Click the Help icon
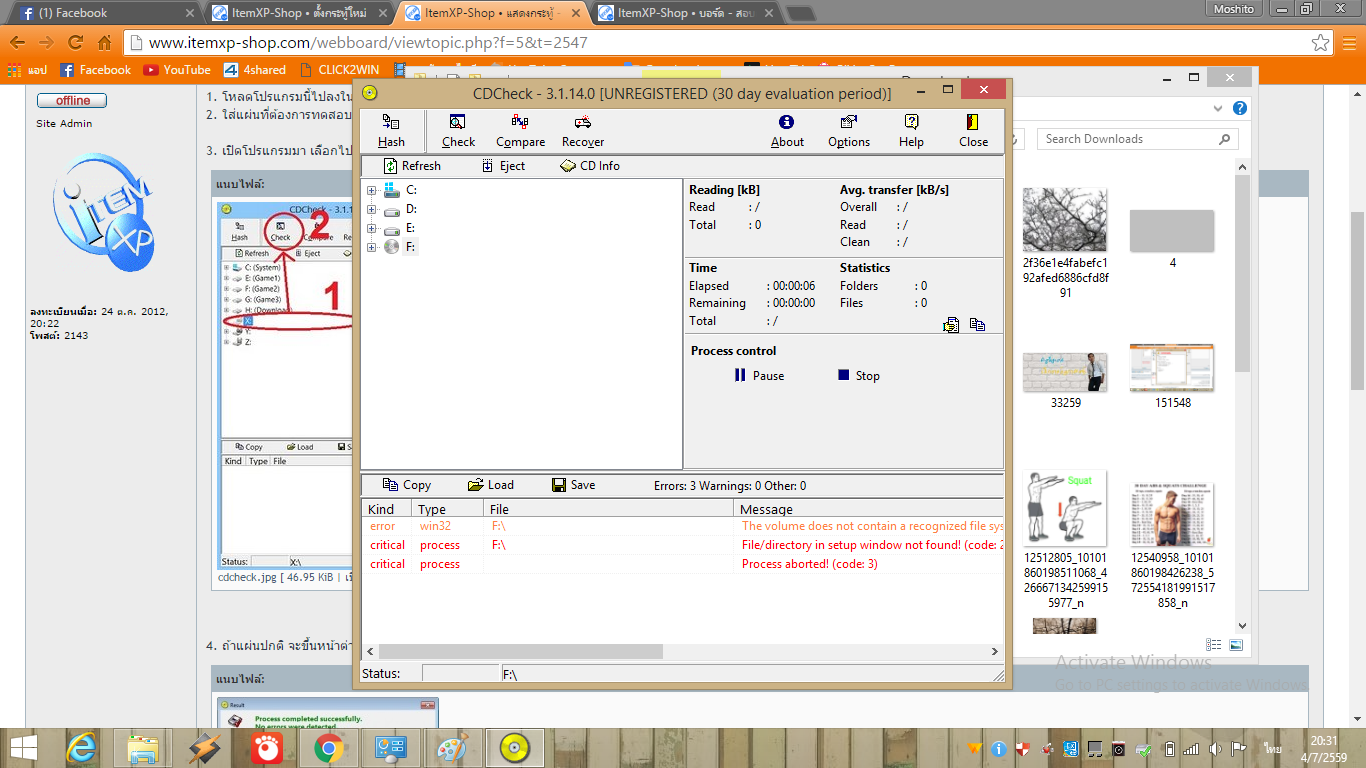The width and height of the screenshot is (1366, 768). tap(911, 130)
